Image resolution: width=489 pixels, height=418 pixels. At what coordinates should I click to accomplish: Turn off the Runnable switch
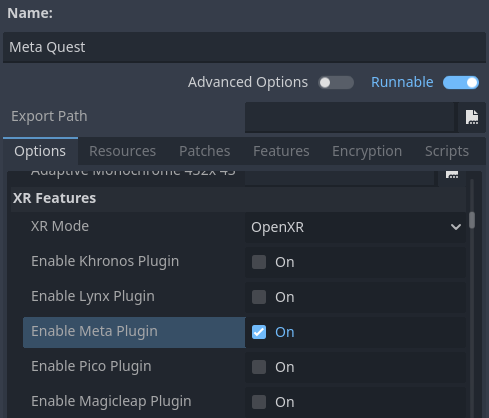click(461, 83)
